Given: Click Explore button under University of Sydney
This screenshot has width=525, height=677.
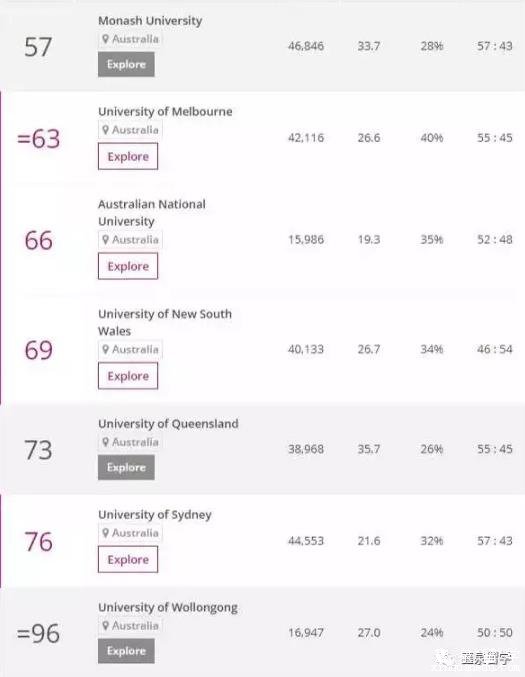Looking at the screenshot, I should click(128, 560).
